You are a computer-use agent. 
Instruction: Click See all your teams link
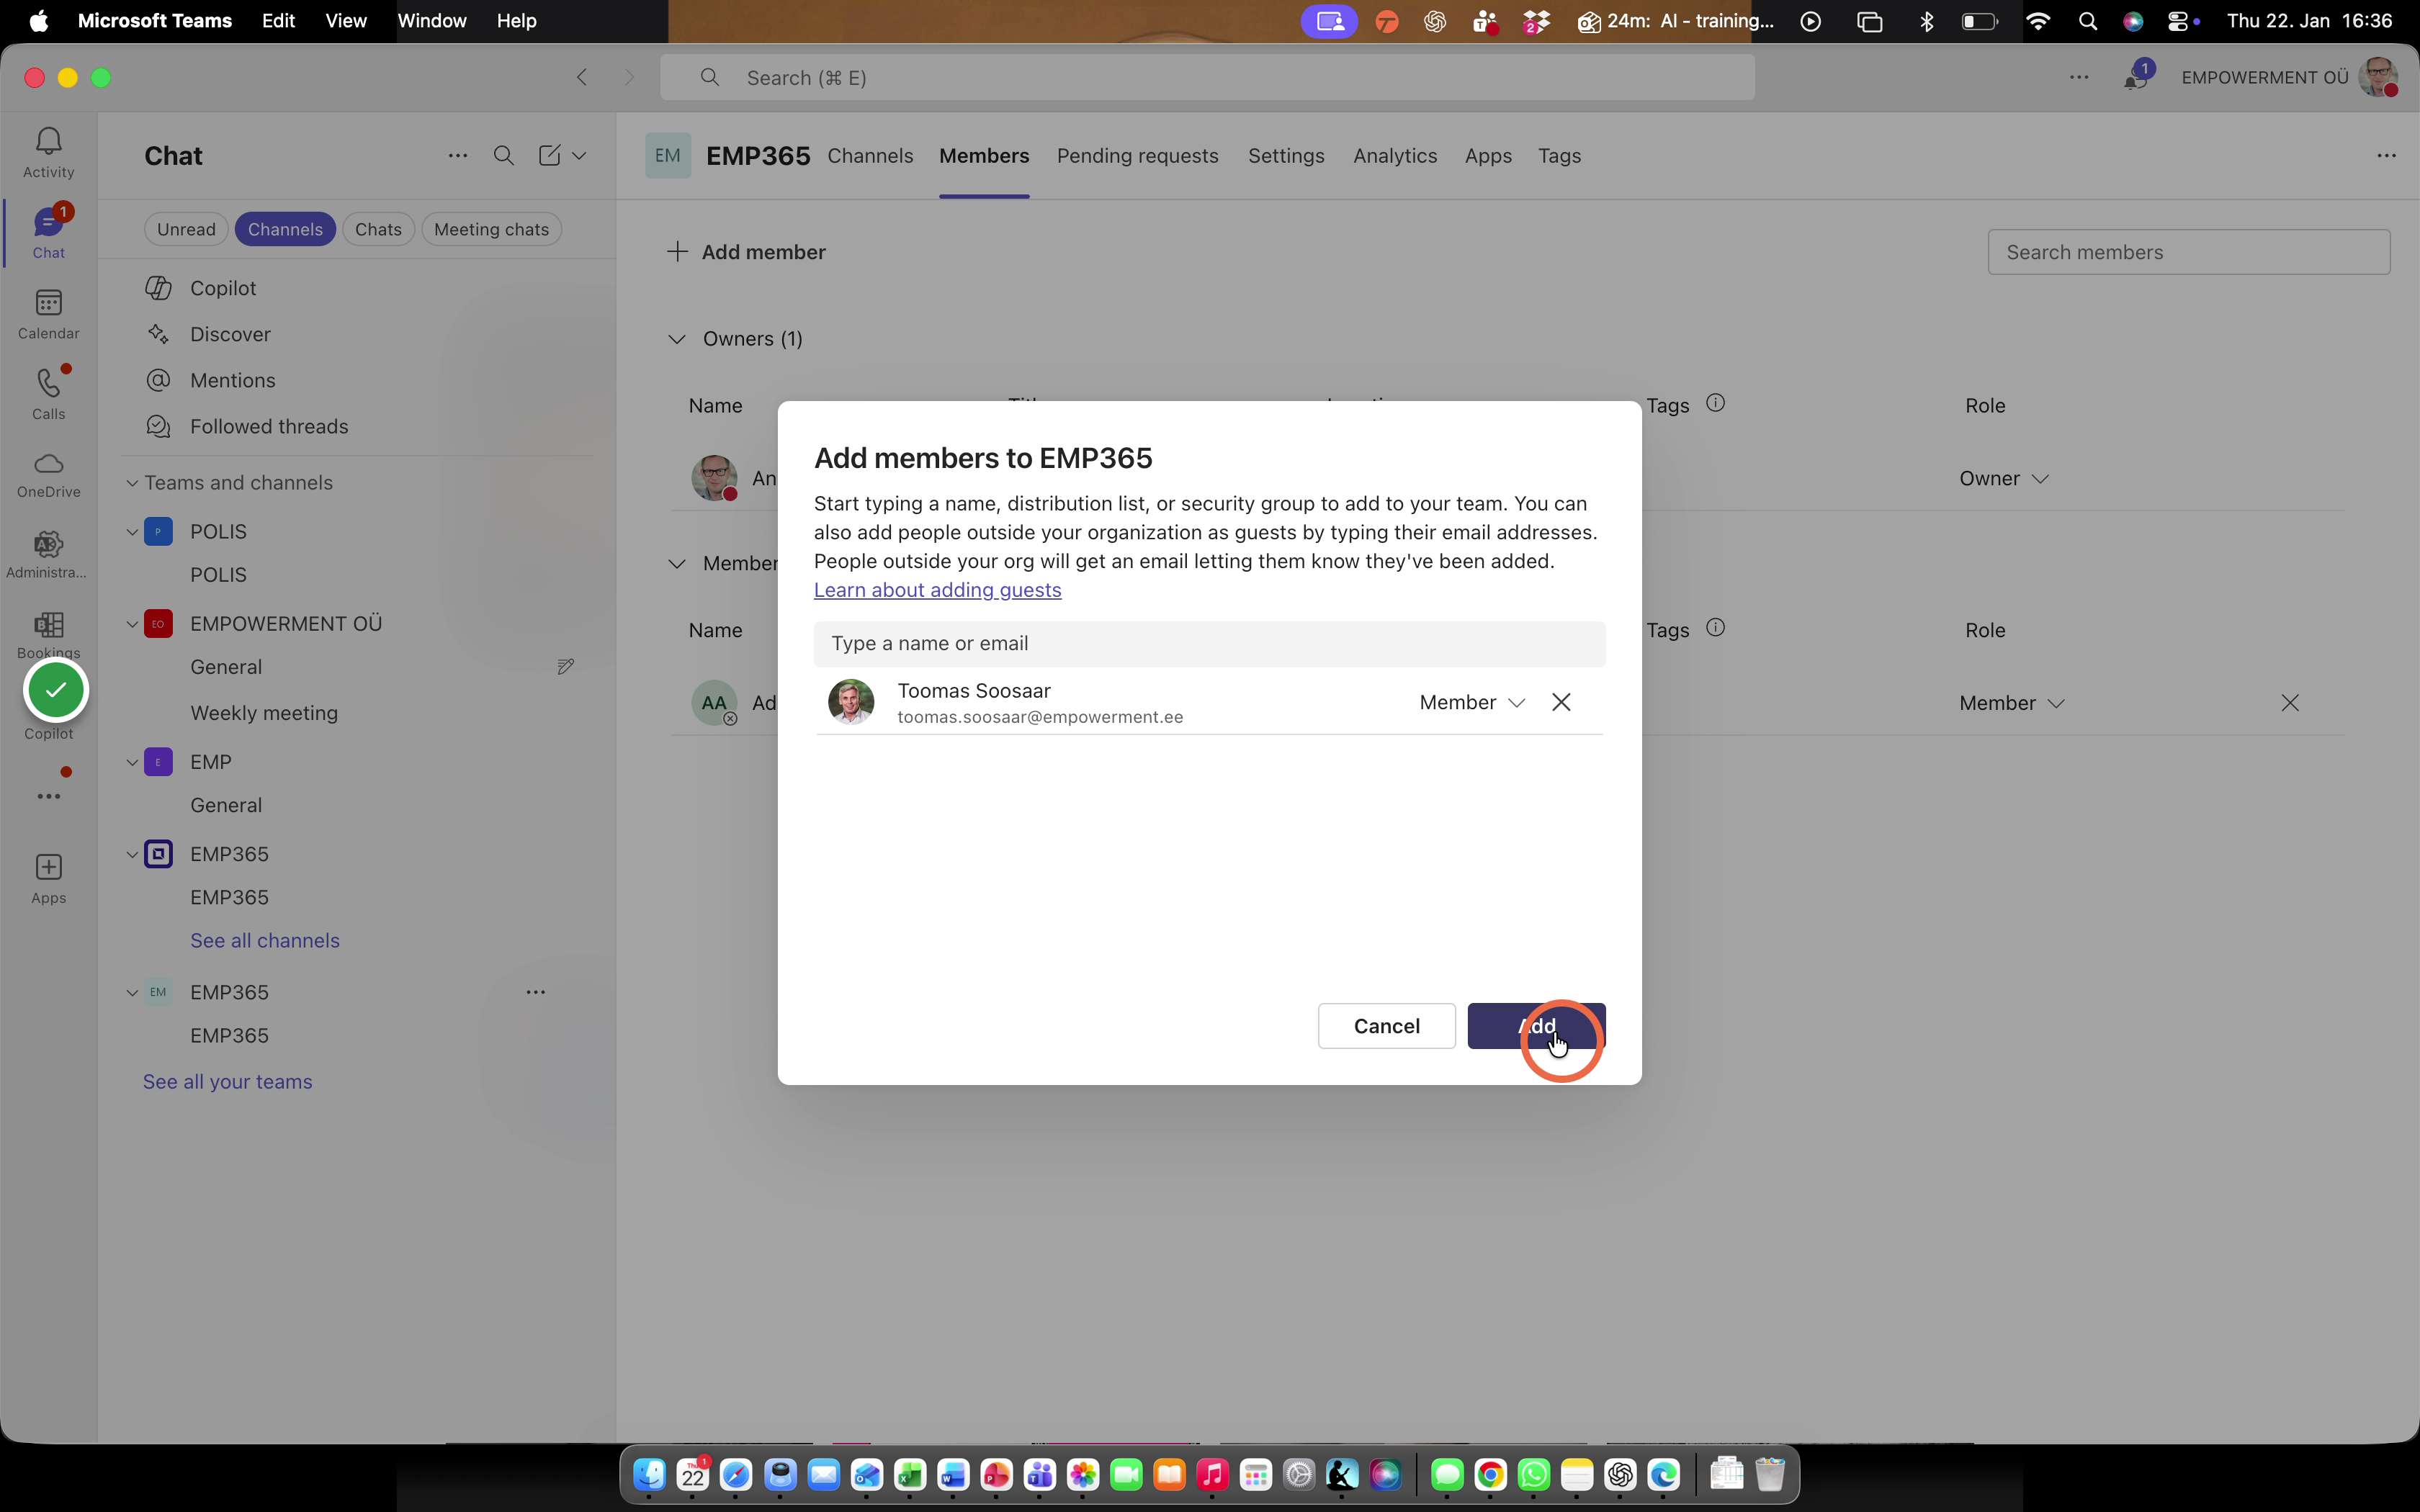pos(228,1082)
